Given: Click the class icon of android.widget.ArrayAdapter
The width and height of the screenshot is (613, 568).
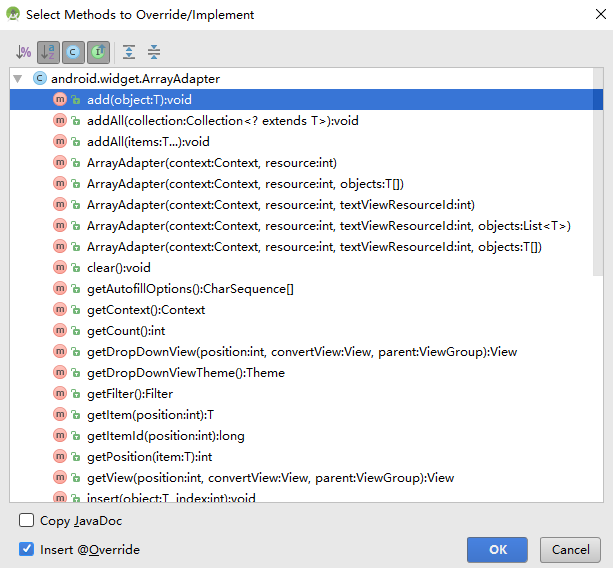Looking at the screenshot, I should pos(39,78).
